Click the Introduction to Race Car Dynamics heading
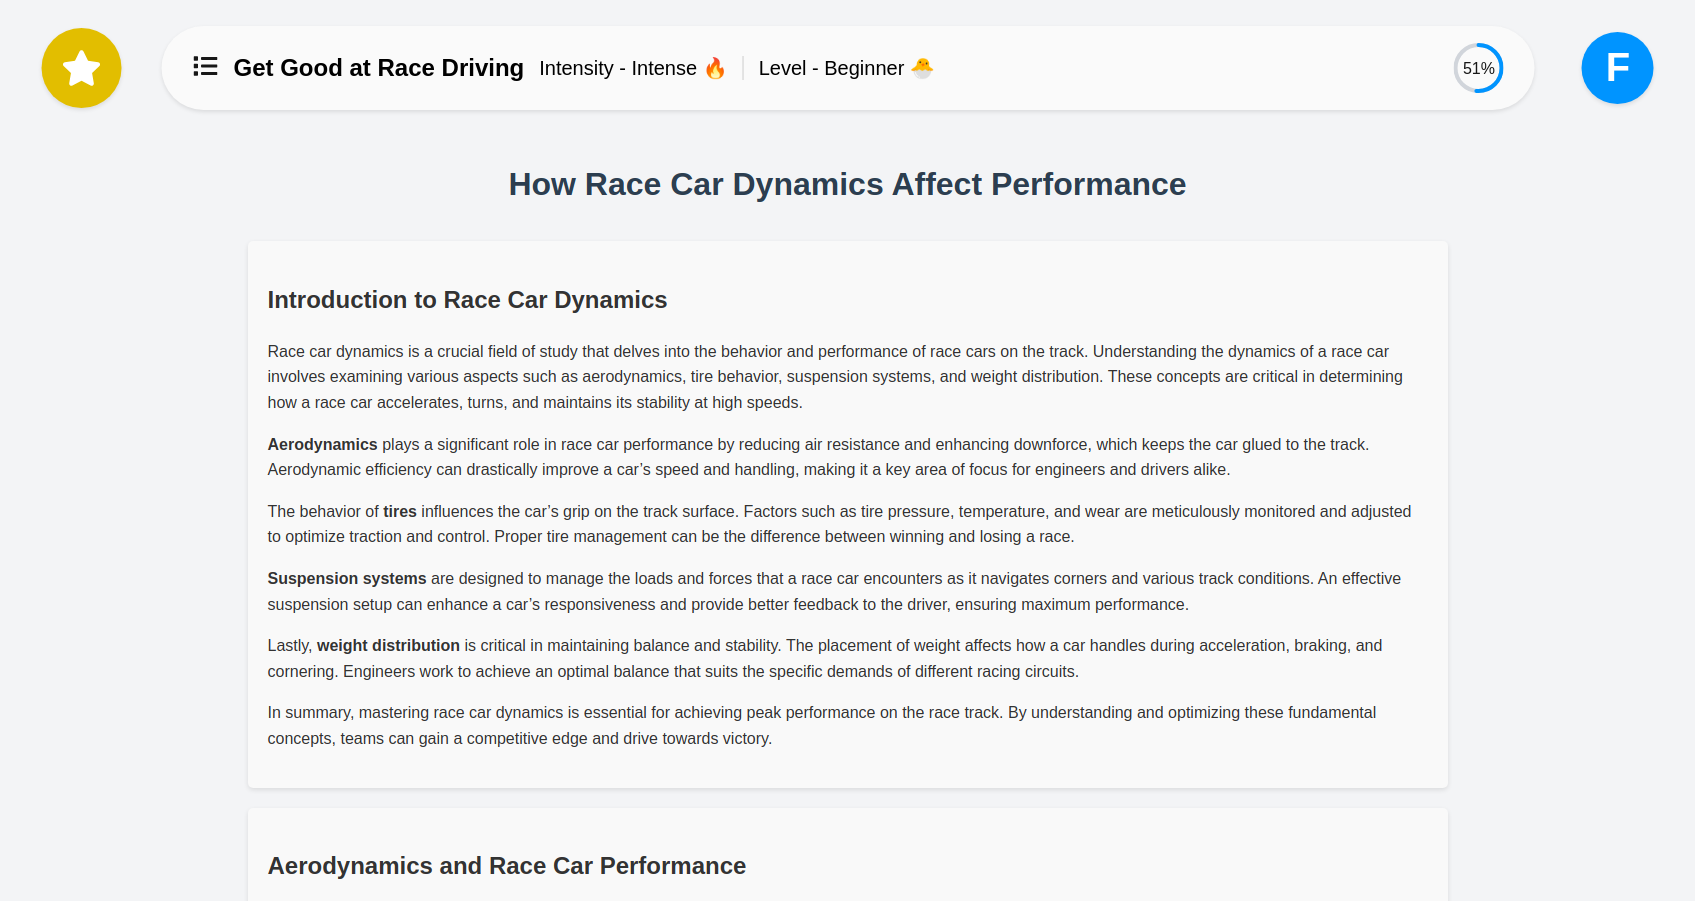 [x=467, y=300]
